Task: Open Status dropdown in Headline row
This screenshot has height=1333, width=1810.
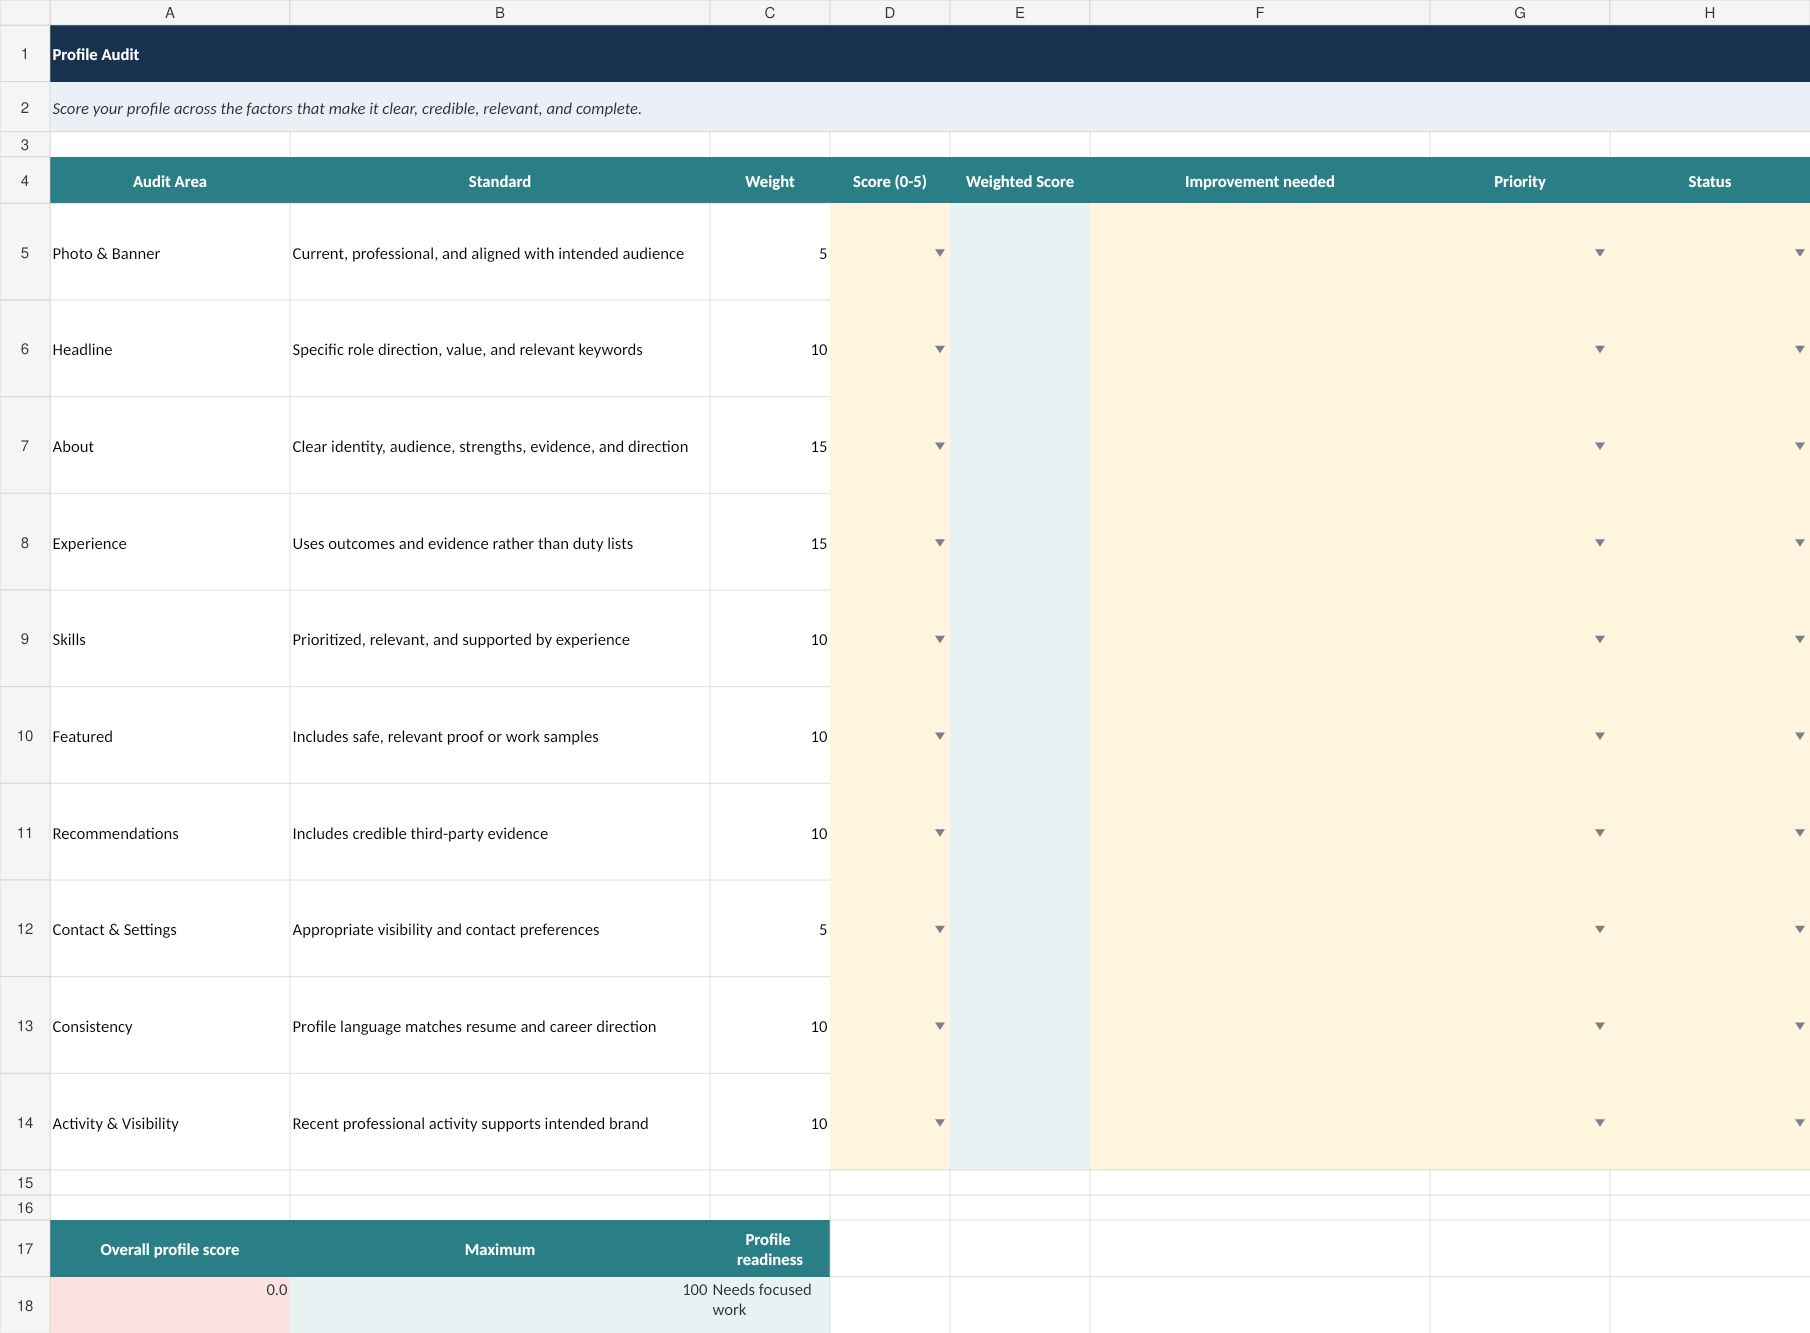Action: pyautogui.click(x=1800, y=349)
